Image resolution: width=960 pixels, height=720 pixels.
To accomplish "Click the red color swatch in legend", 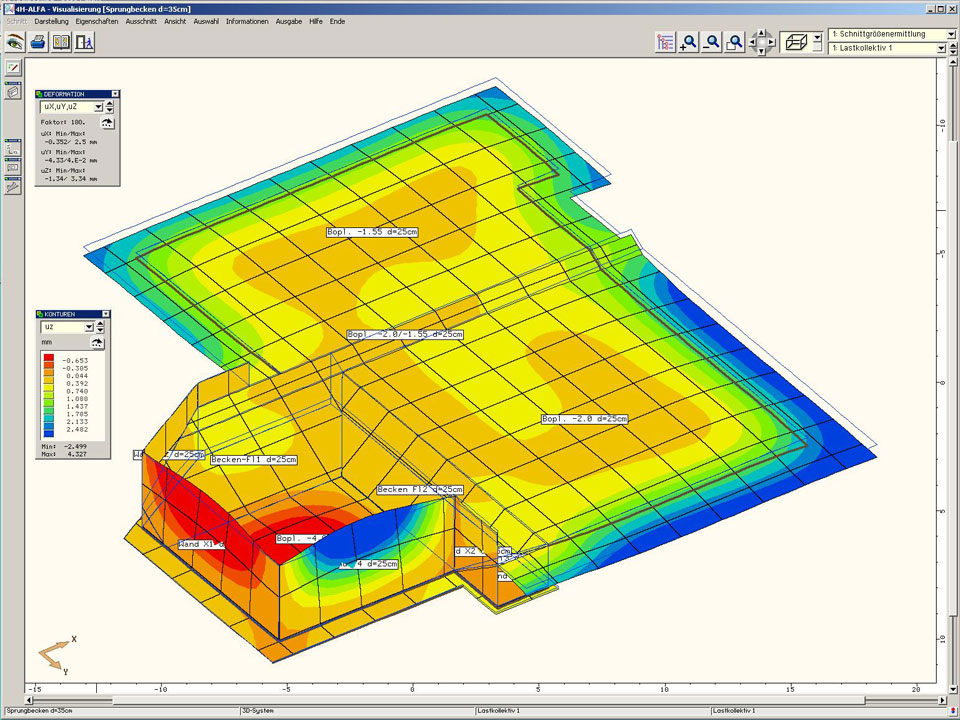I will 48,358.
